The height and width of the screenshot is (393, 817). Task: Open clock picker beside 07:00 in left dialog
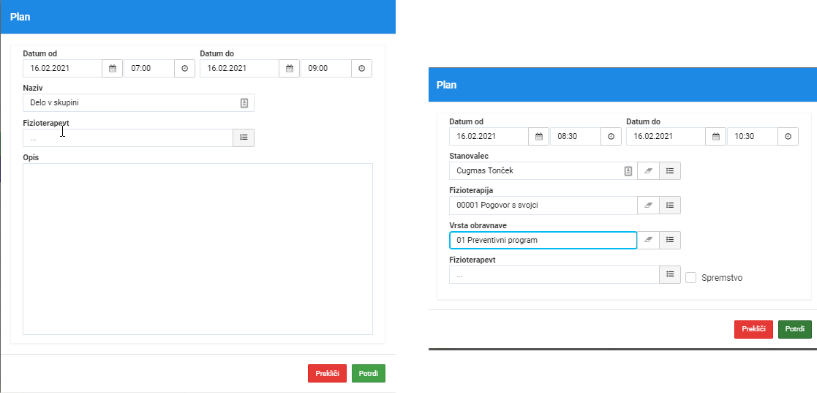click(184, 68)
